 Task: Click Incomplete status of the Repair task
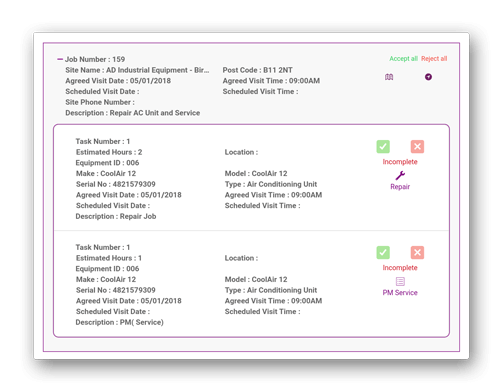click(400, 162)
